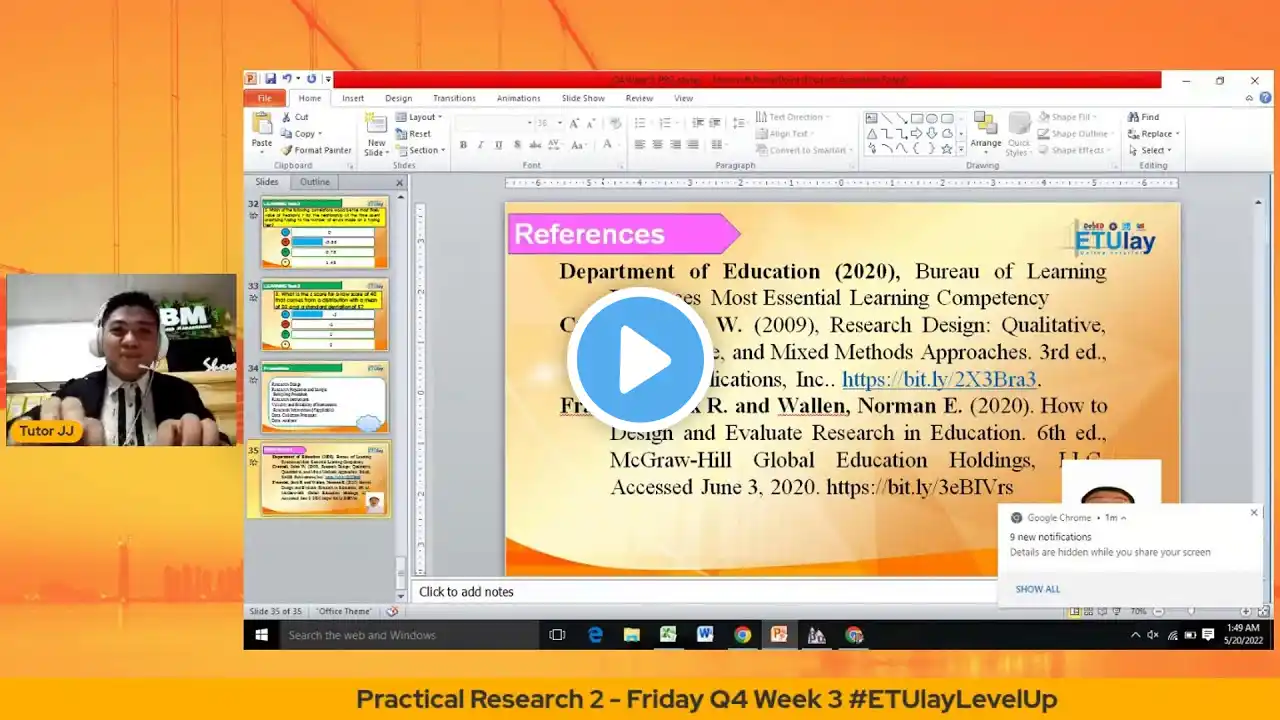This screenshot has width=1280, height=720.
Task: Toggle Bold formatting
Action: [463, 145]
